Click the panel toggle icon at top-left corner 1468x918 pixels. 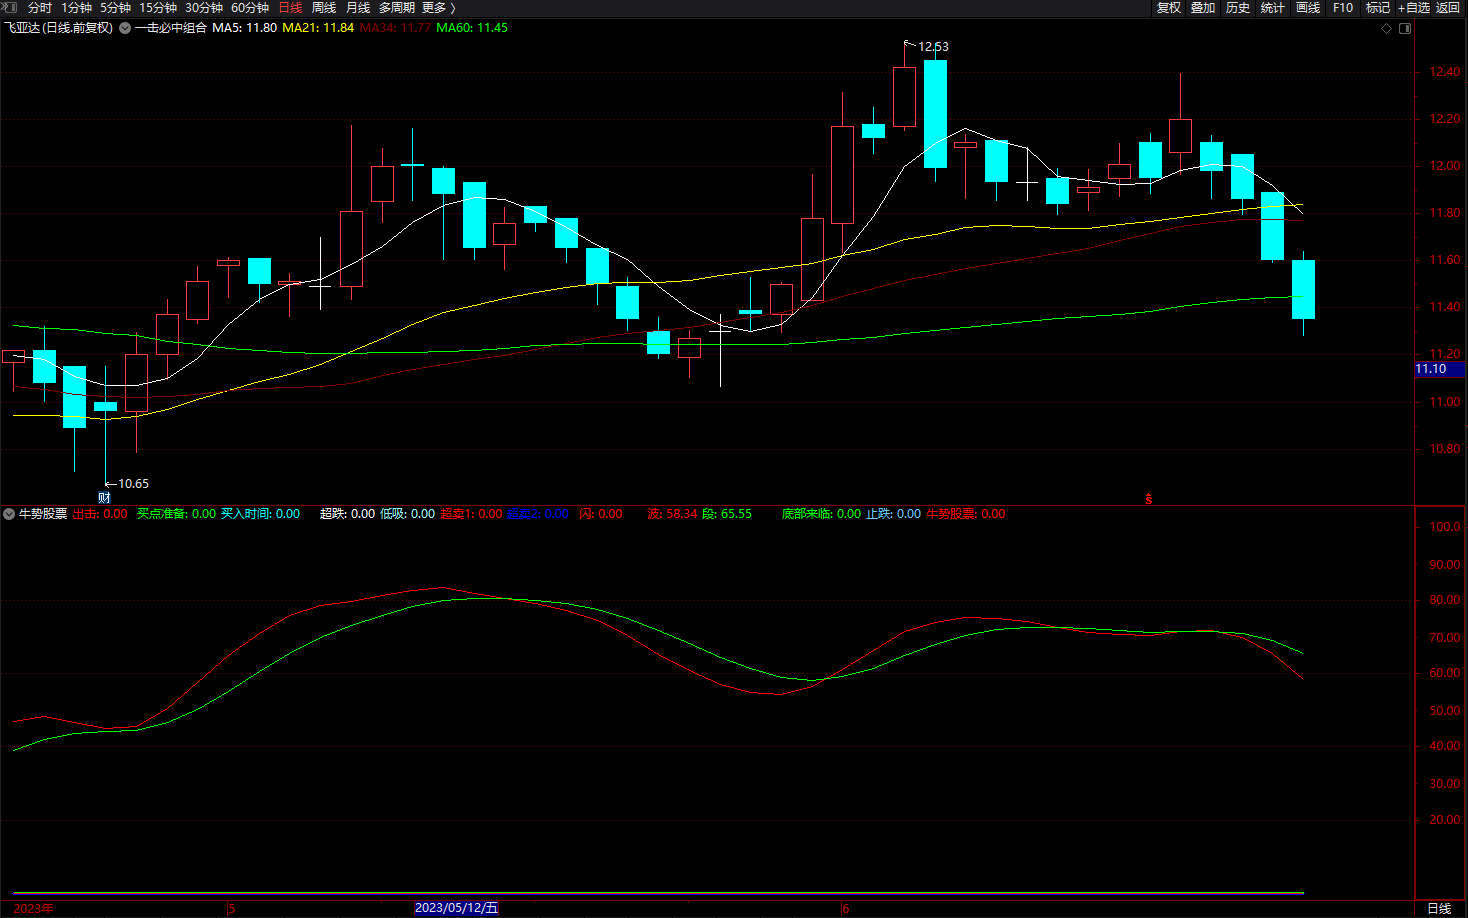pyautogui.click(x=9, y=7)
